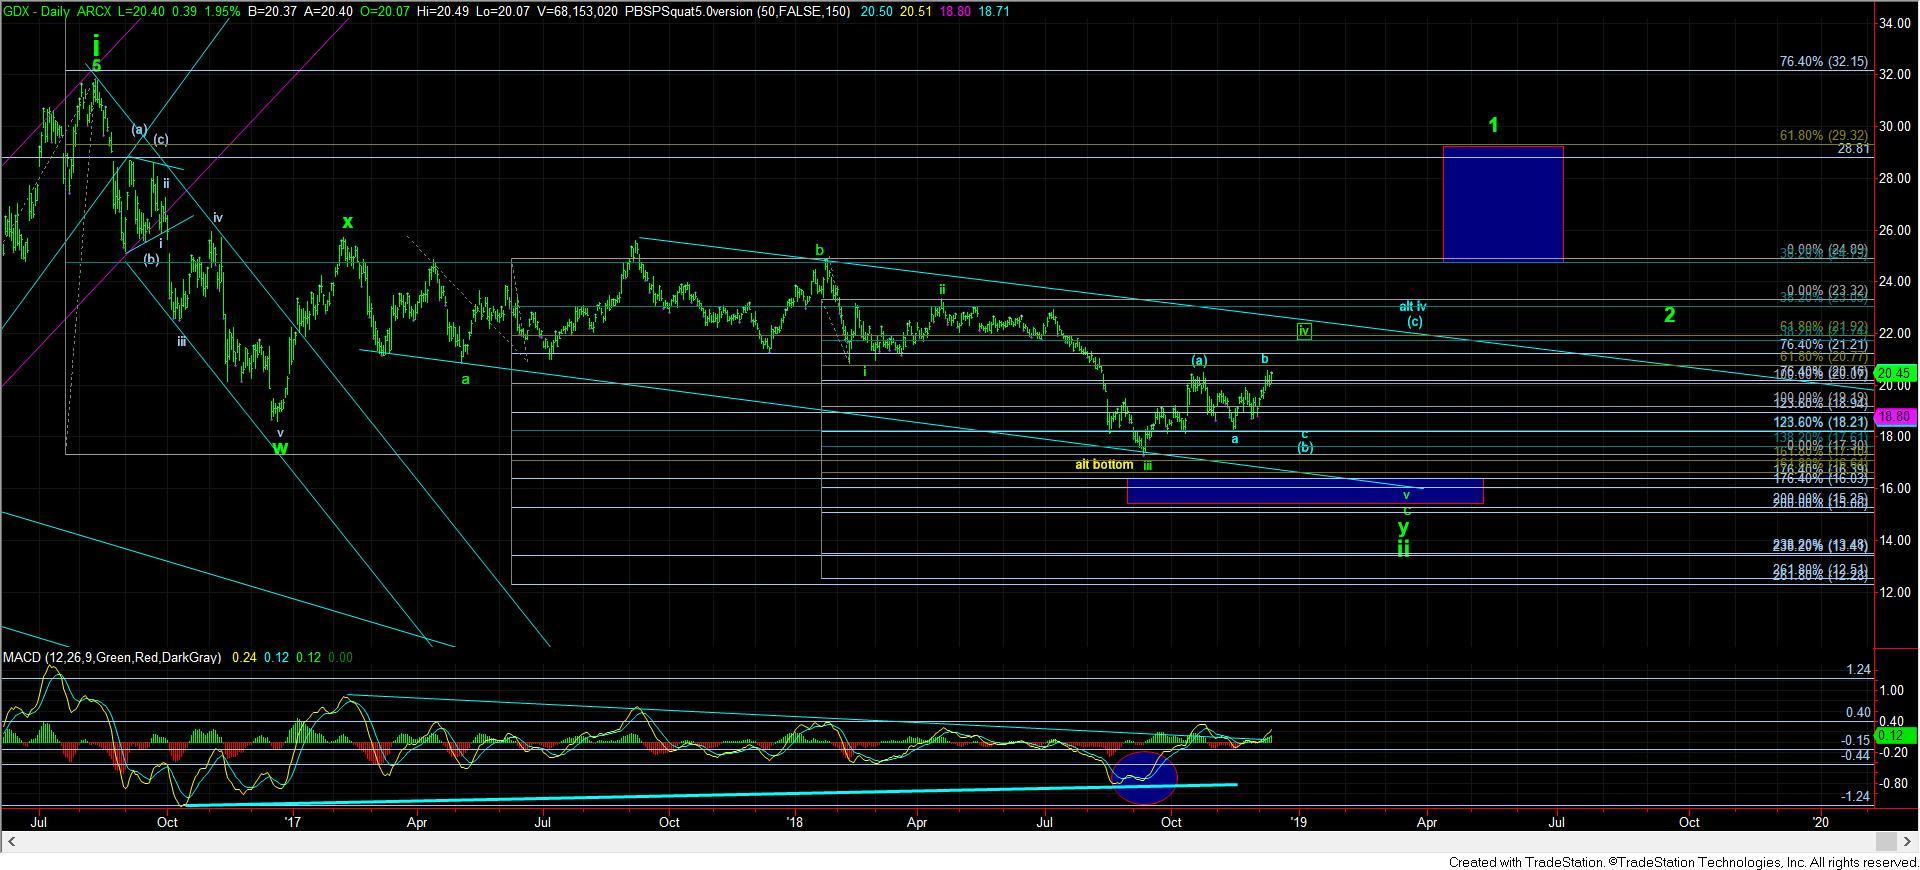Click the large green wave '1' label
This screenshot has width=1920, height=870.
tap(1493, 126)
